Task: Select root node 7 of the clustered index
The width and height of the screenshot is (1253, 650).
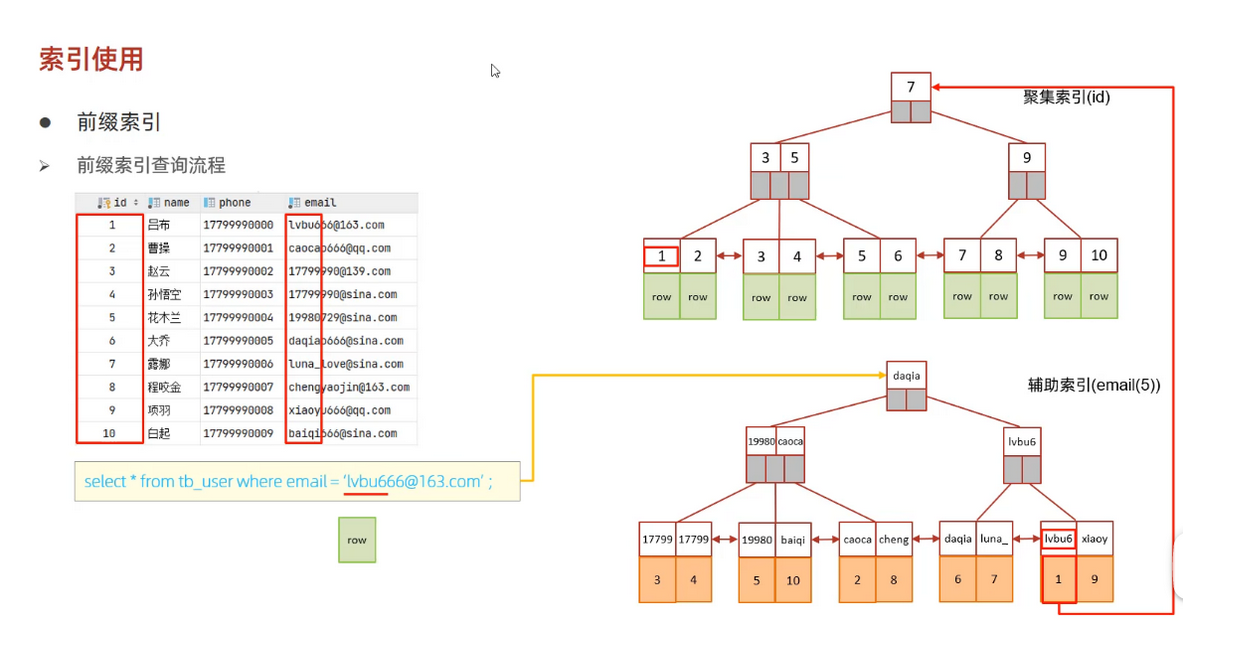Action: pyautogui.click(x=910, y=87)
